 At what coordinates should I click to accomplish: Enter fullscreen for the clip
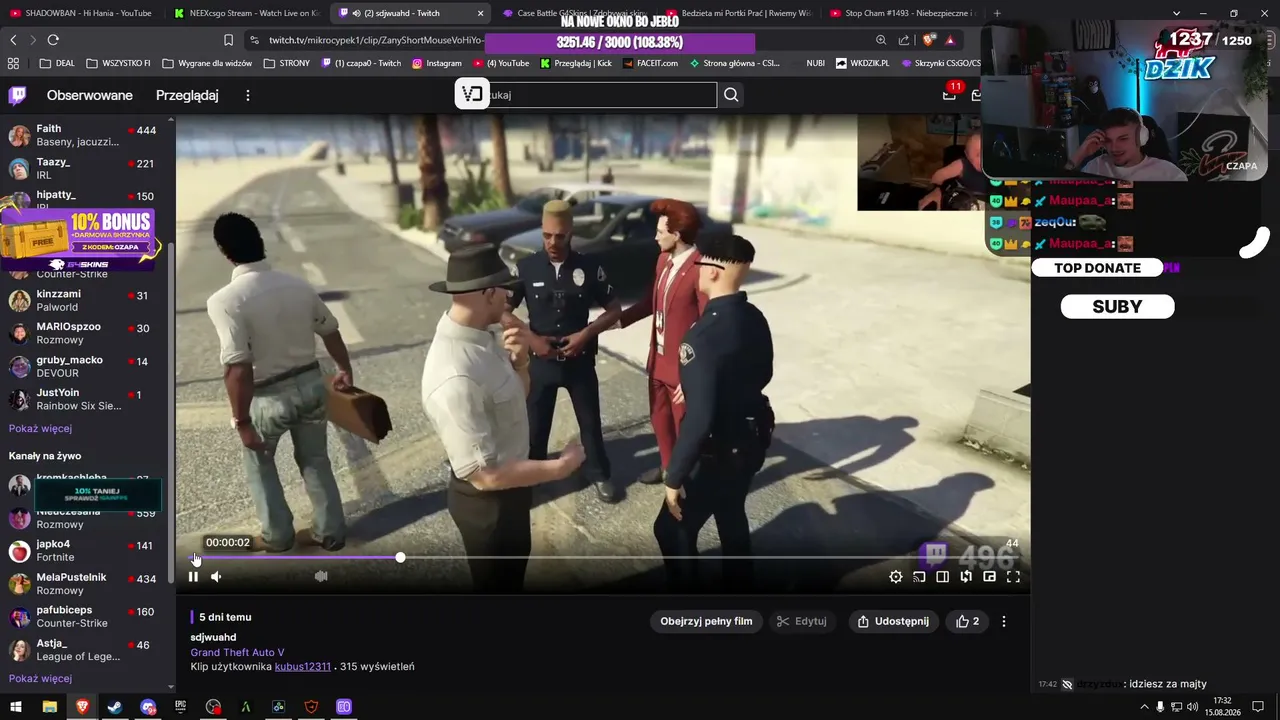click(x=1013, y=576)
